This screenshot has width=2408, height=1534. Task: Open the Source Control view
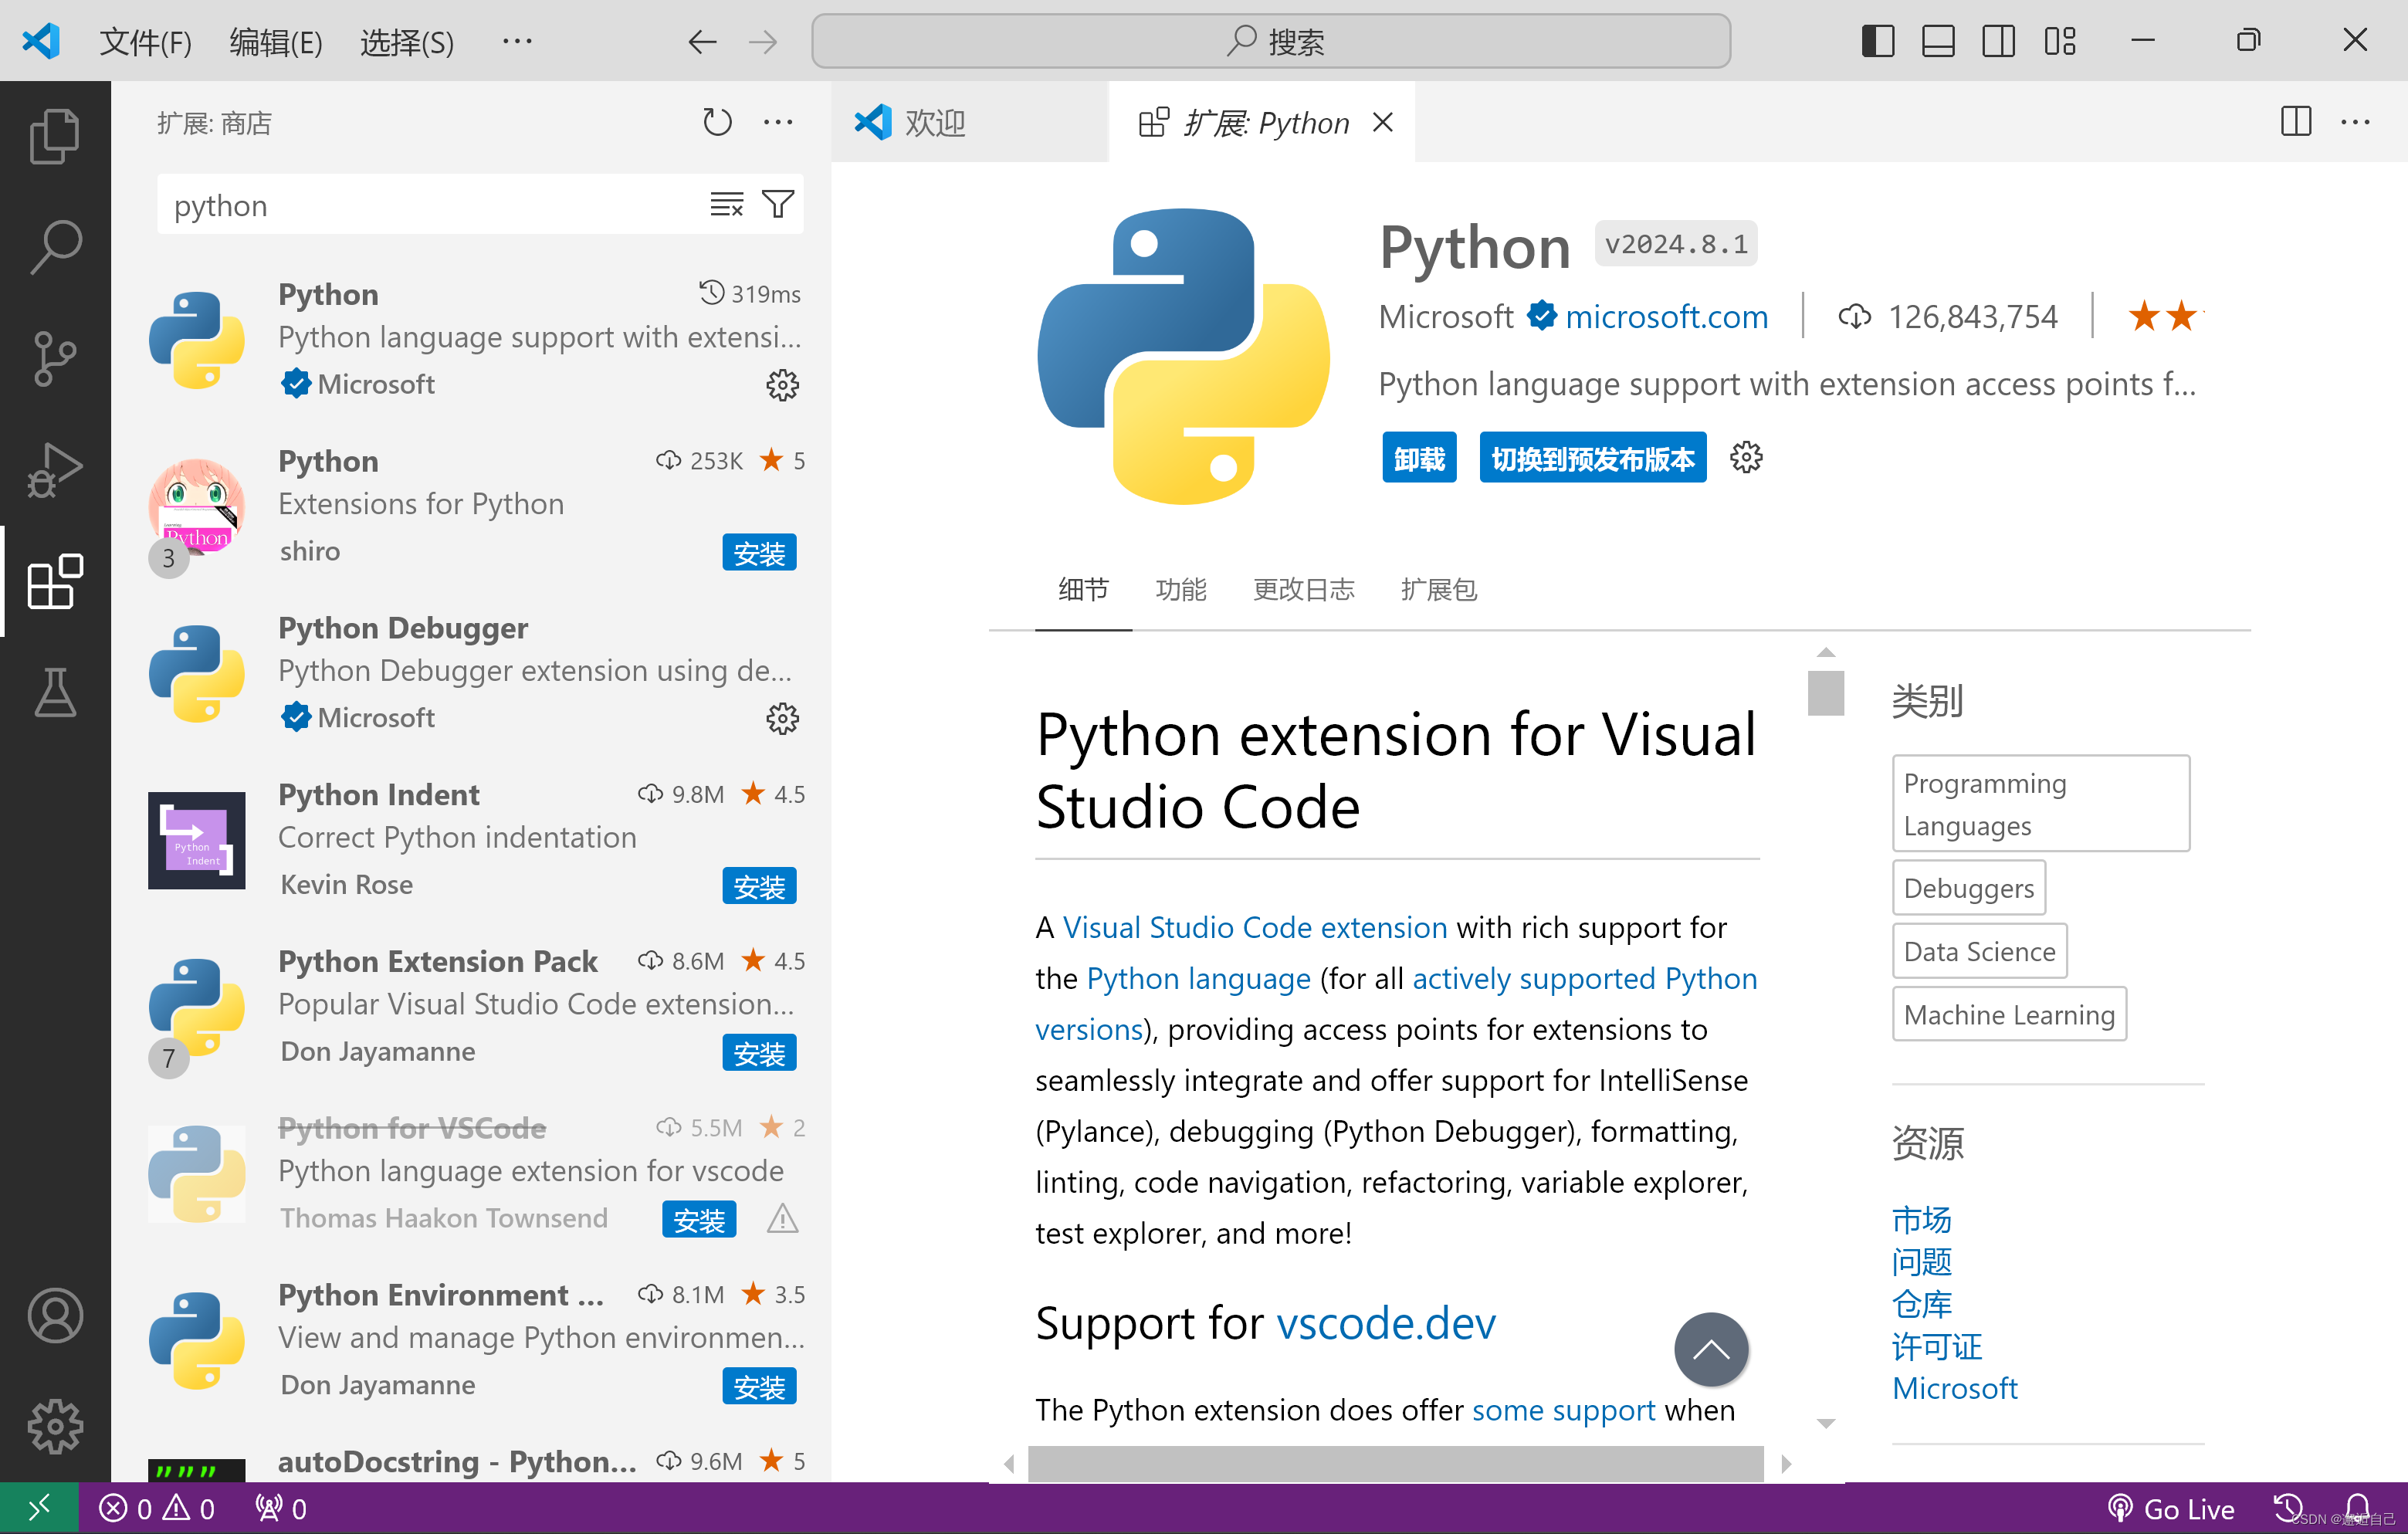tap(54, 358)
